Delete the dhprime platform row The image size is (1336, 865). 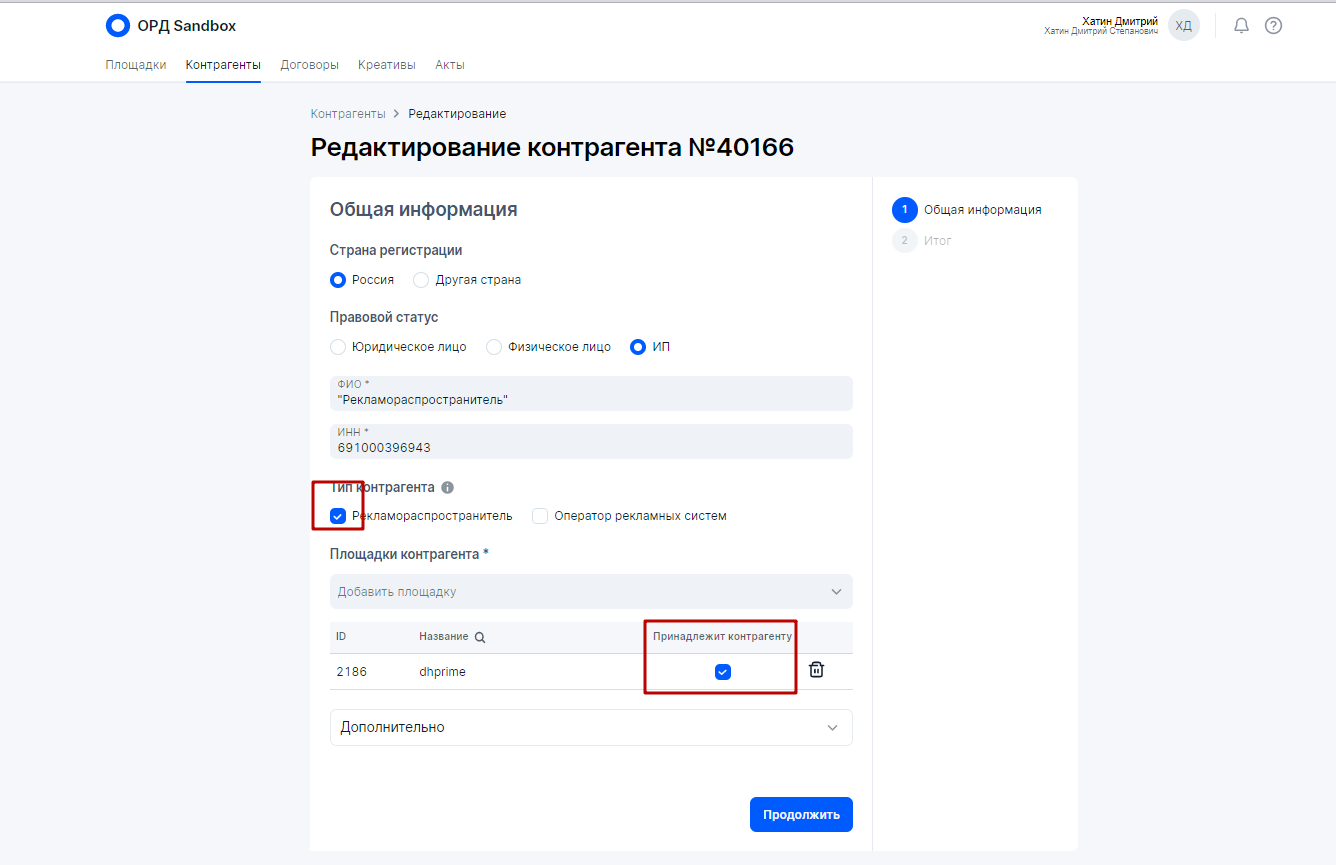pos(816,670)
